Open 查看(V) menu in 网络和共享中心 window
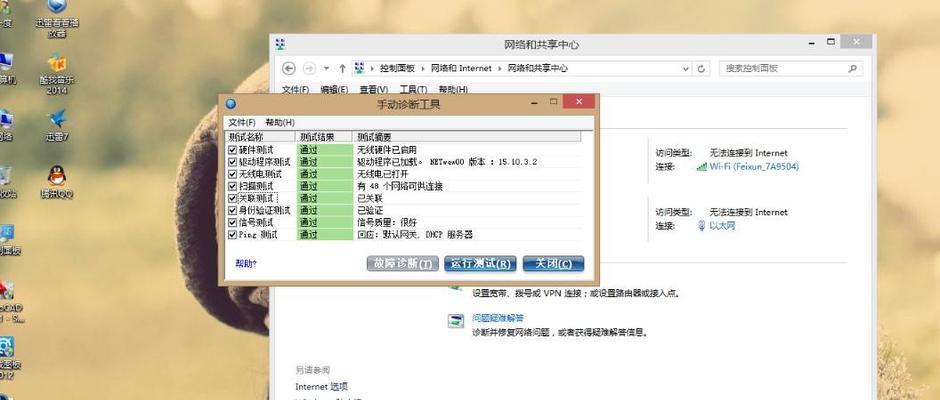 tap(373, 89)
